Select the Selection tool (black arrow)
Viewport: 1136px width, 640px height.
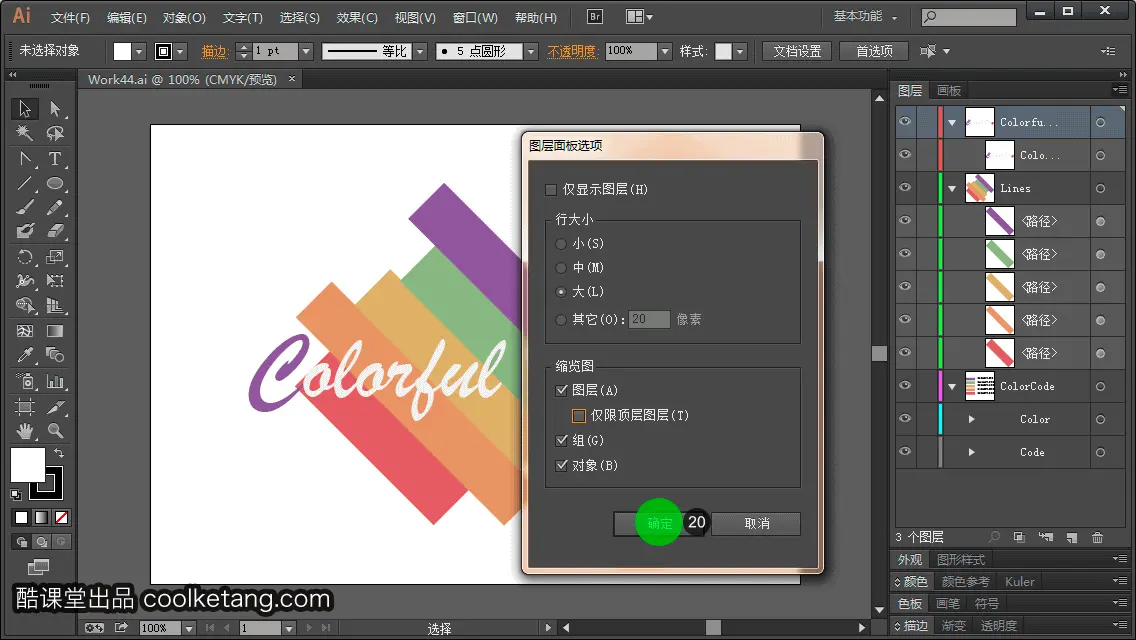click(25, 109)
